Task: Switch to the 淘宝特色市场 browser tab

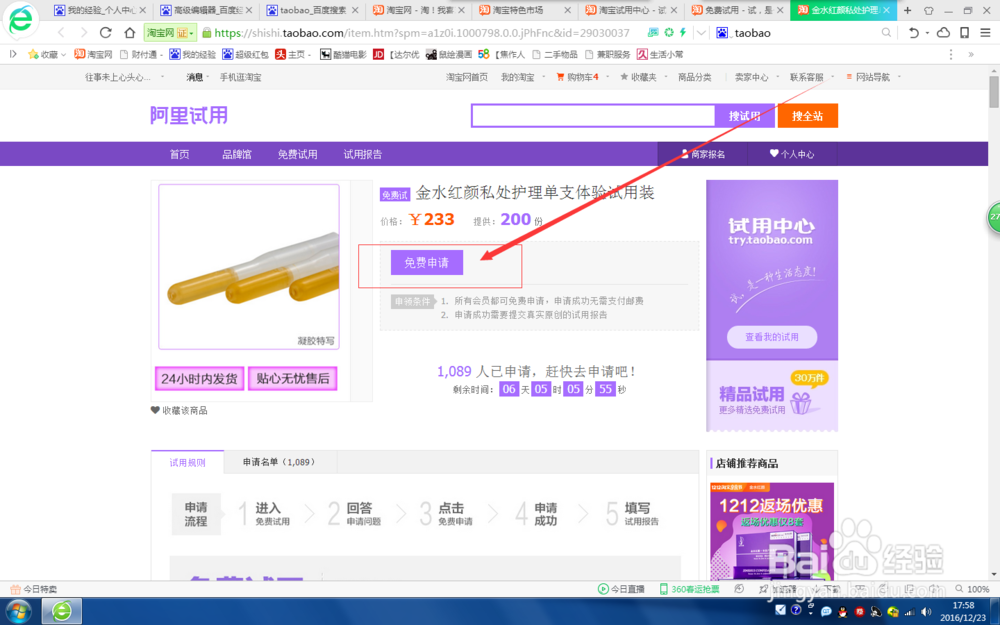Action: 525,10
